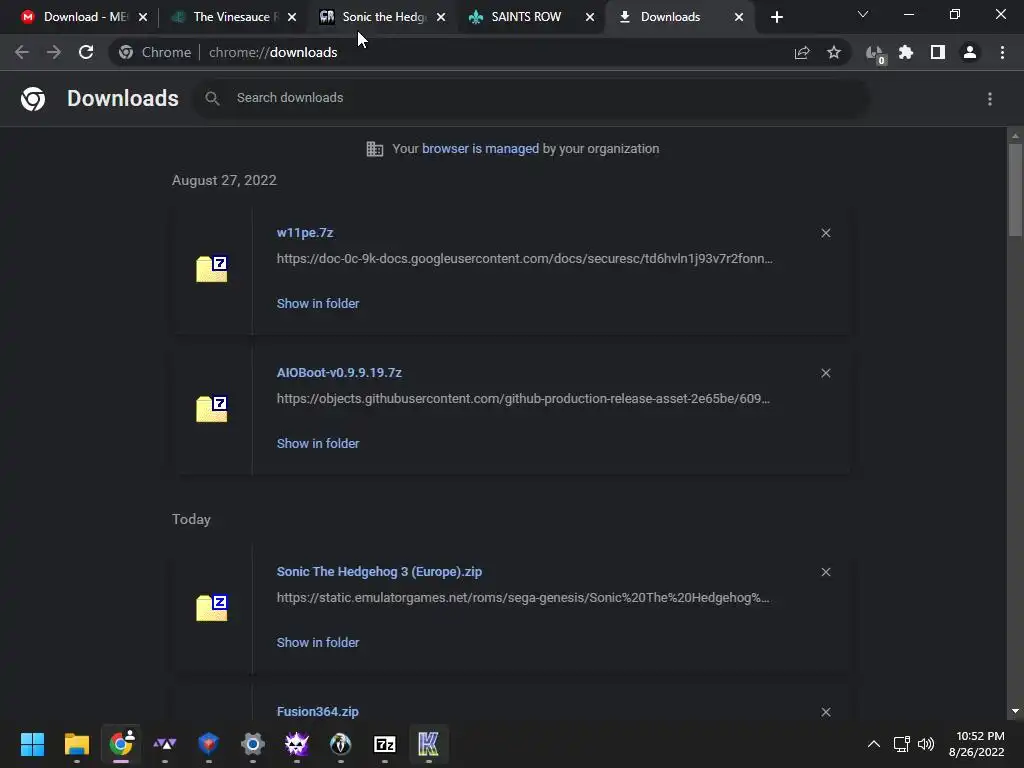Open Sonic The Hedgehog 3 (Europe).zip
1024x768 pixels.
coord(379,571)
